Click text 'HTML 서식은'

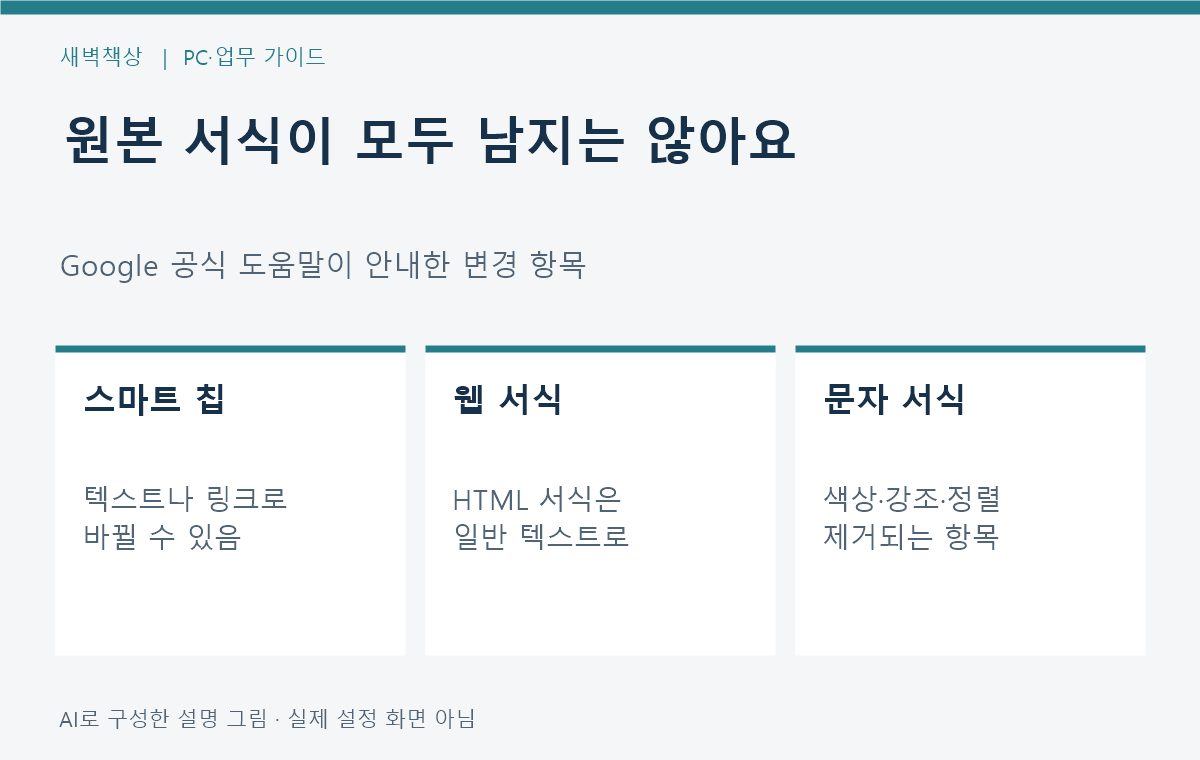(x=538, y=498)
